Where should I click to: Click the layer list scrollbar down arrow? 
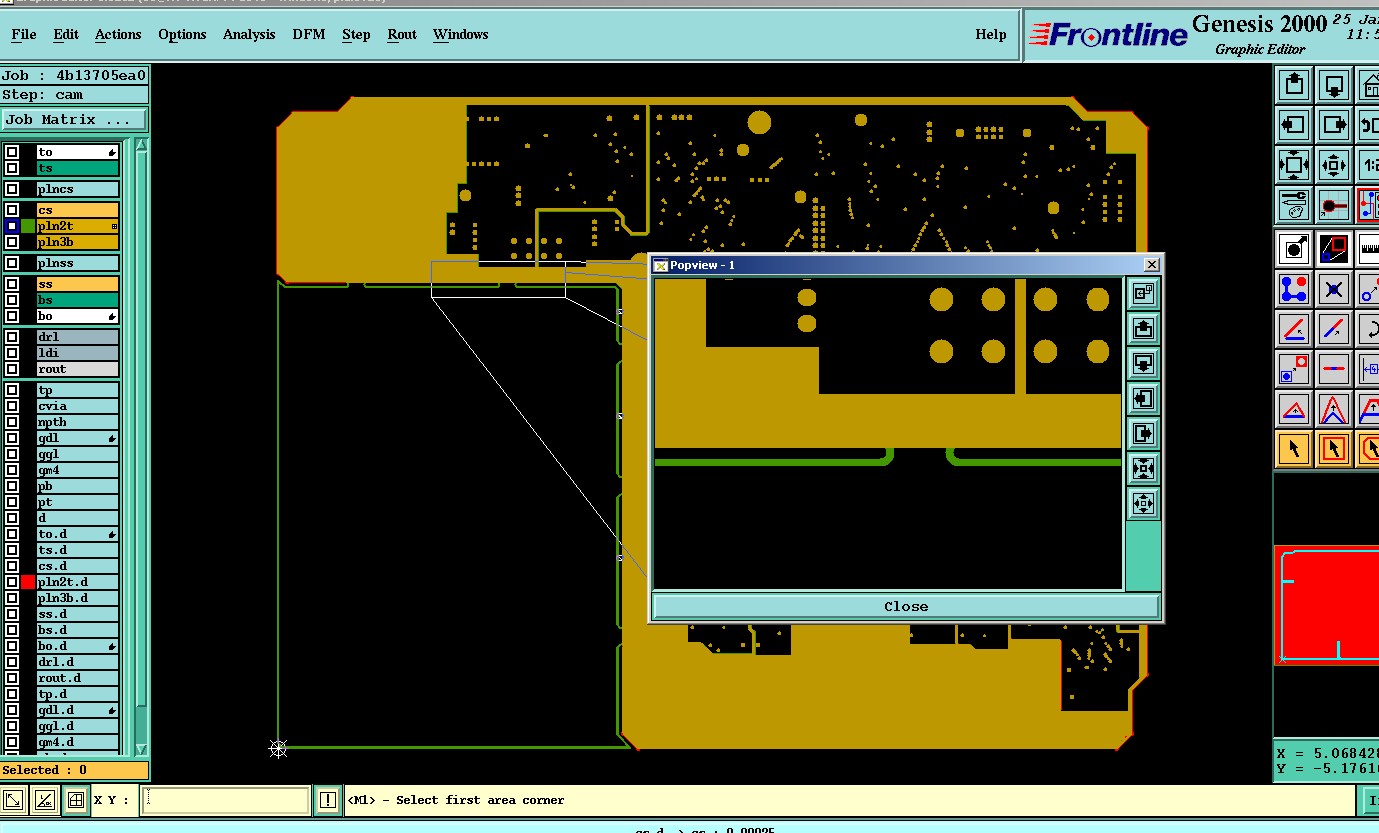141,748
